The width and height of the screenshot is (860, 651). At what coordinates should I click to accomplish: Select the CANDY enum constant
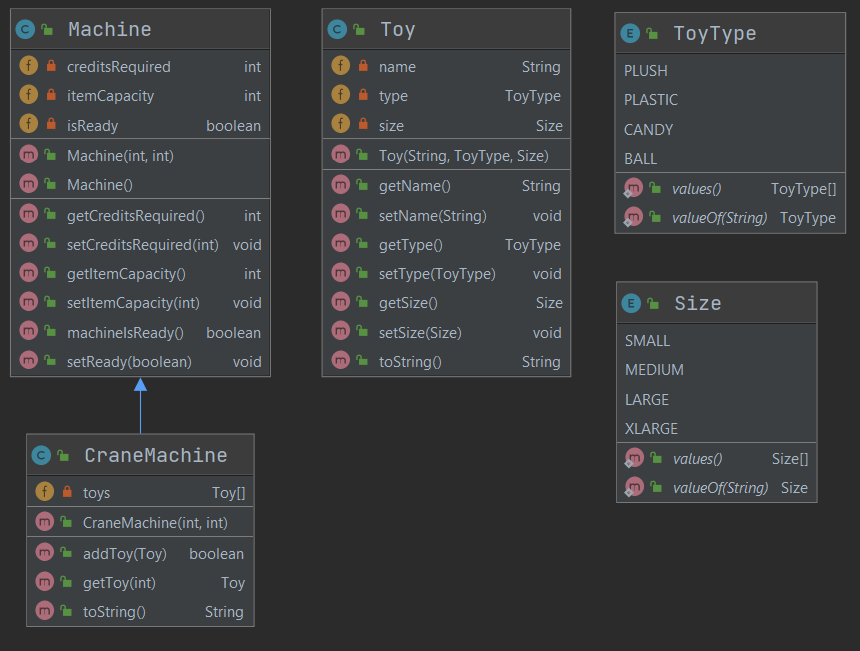(x=648, y=129)
